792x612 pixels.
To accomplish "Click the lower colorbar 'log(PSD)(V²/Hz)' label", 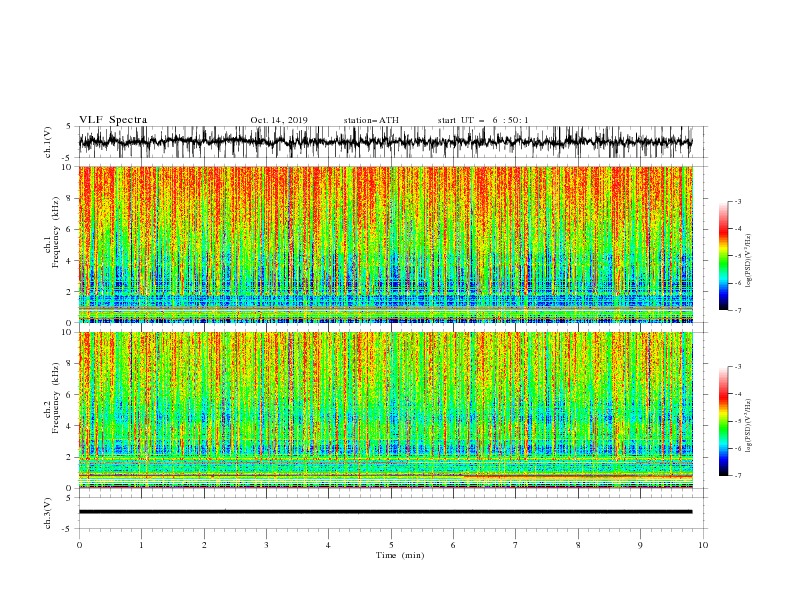I will tap(749, 426).
